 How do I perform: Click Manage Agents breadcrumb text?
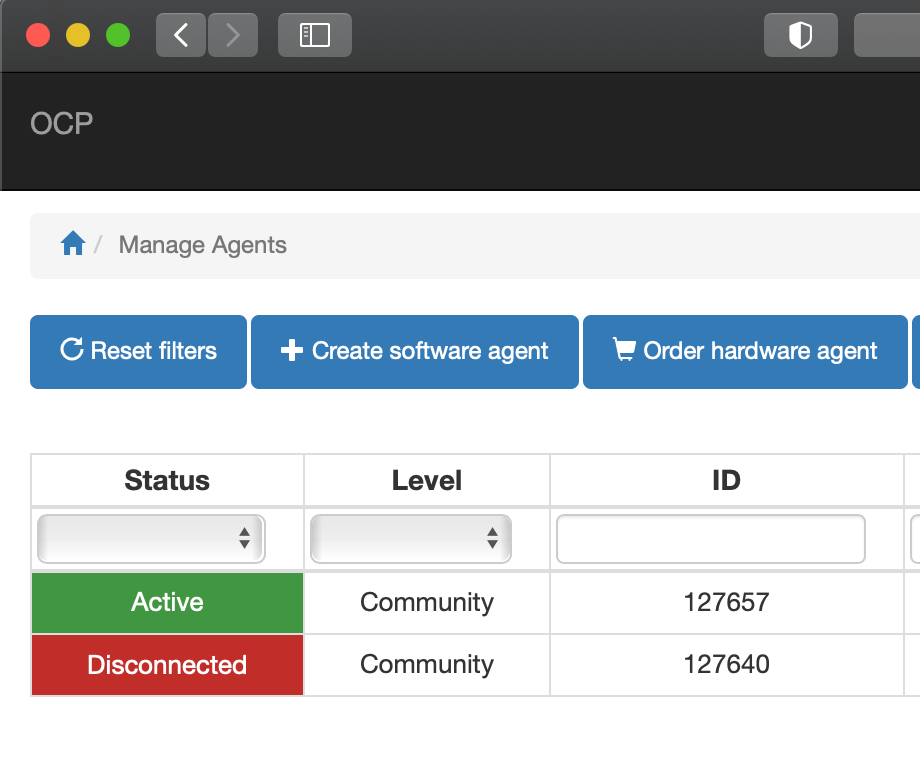pos(202,245)
